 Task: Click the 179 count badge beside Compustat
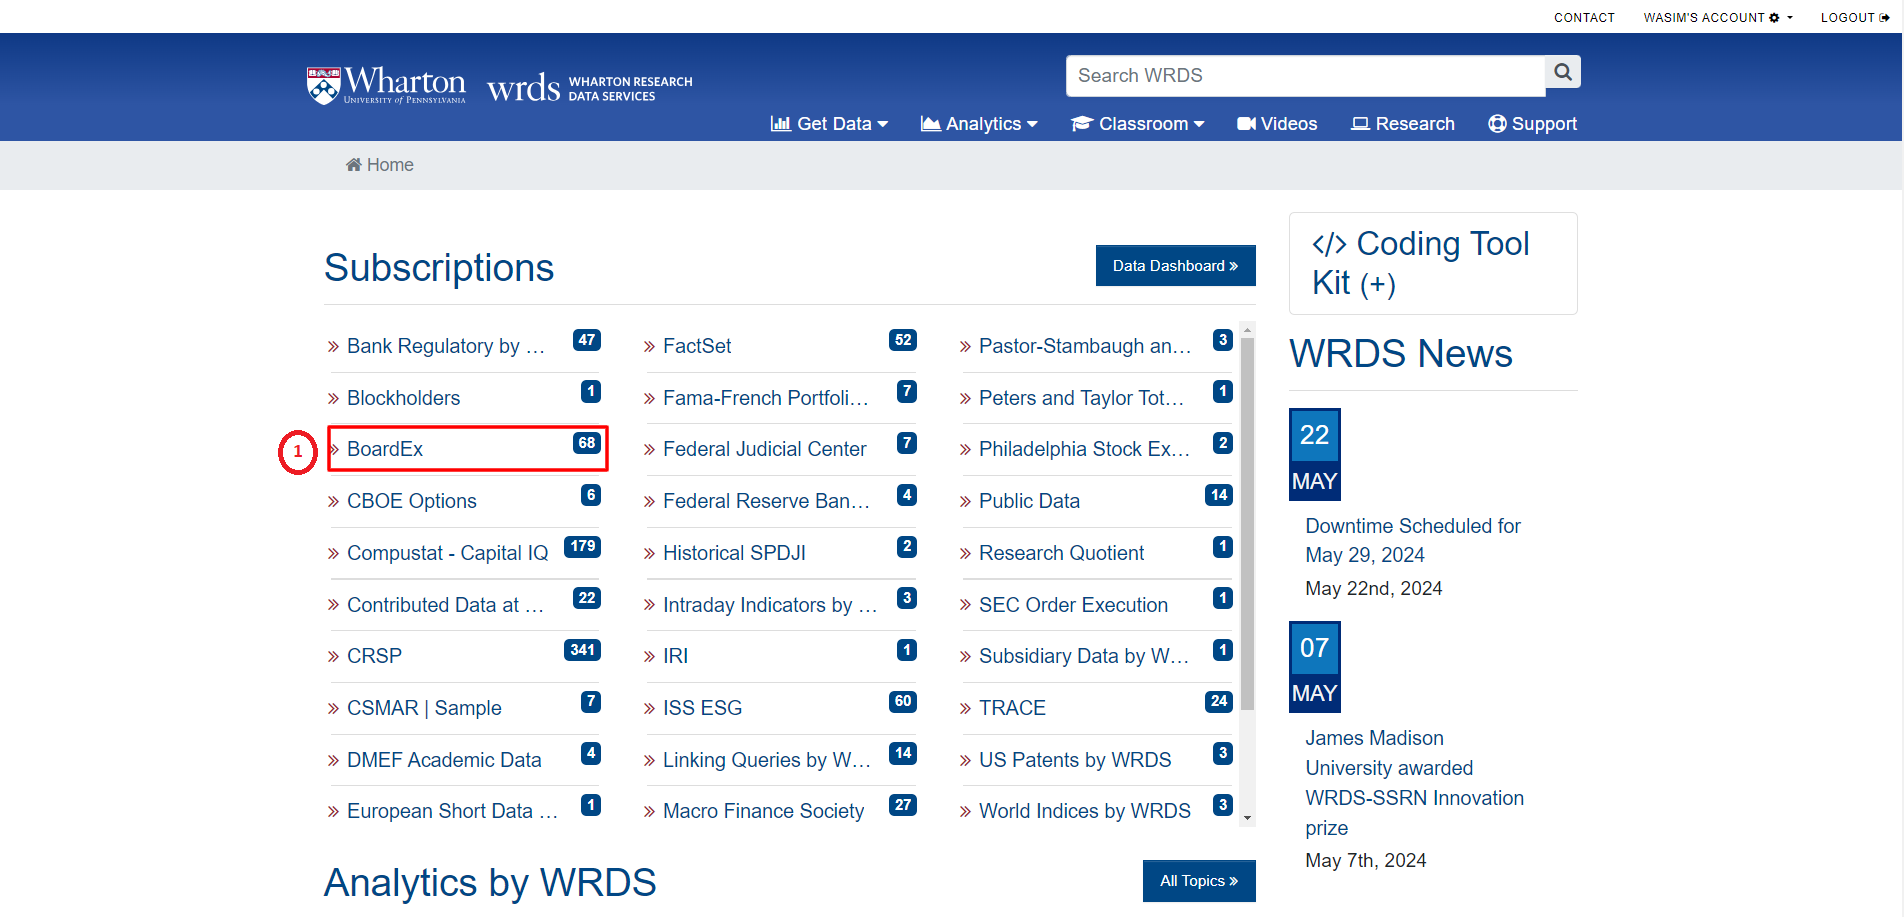[x=582, y=546]
